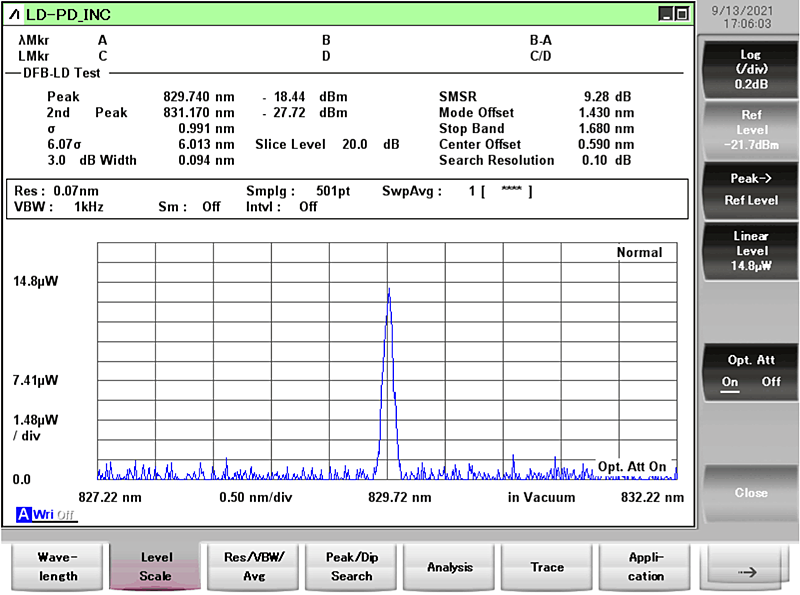The height and width of the screenshot is (595, 800).
Task: Open Res/VBW/Avg settings
Action: (254, 566)
